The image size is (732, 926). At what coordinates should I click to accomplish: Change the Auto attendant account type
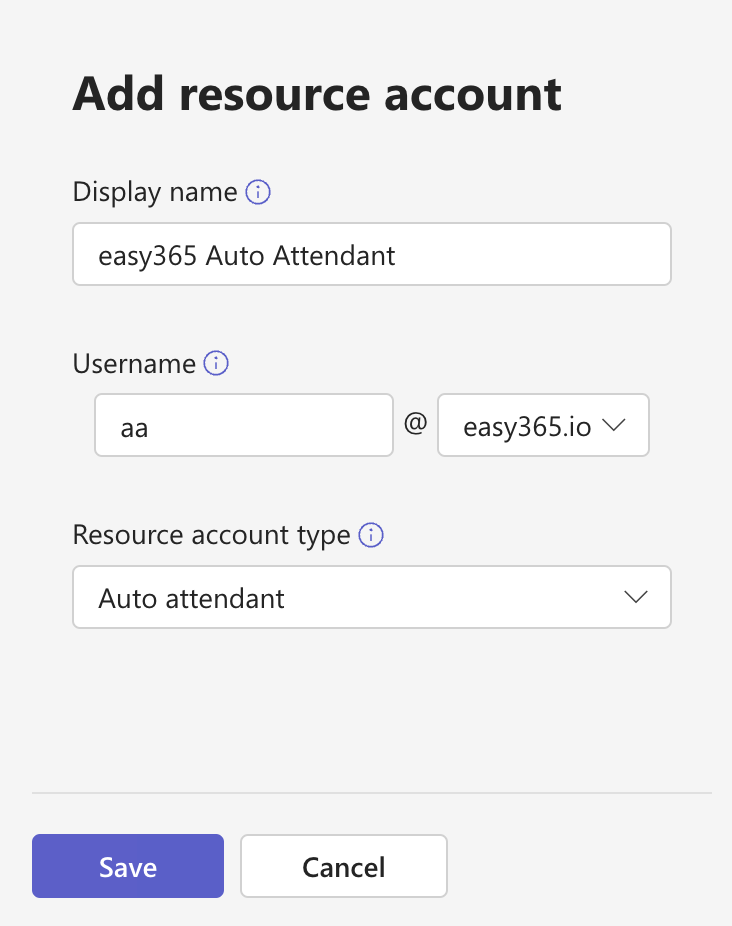370,596
